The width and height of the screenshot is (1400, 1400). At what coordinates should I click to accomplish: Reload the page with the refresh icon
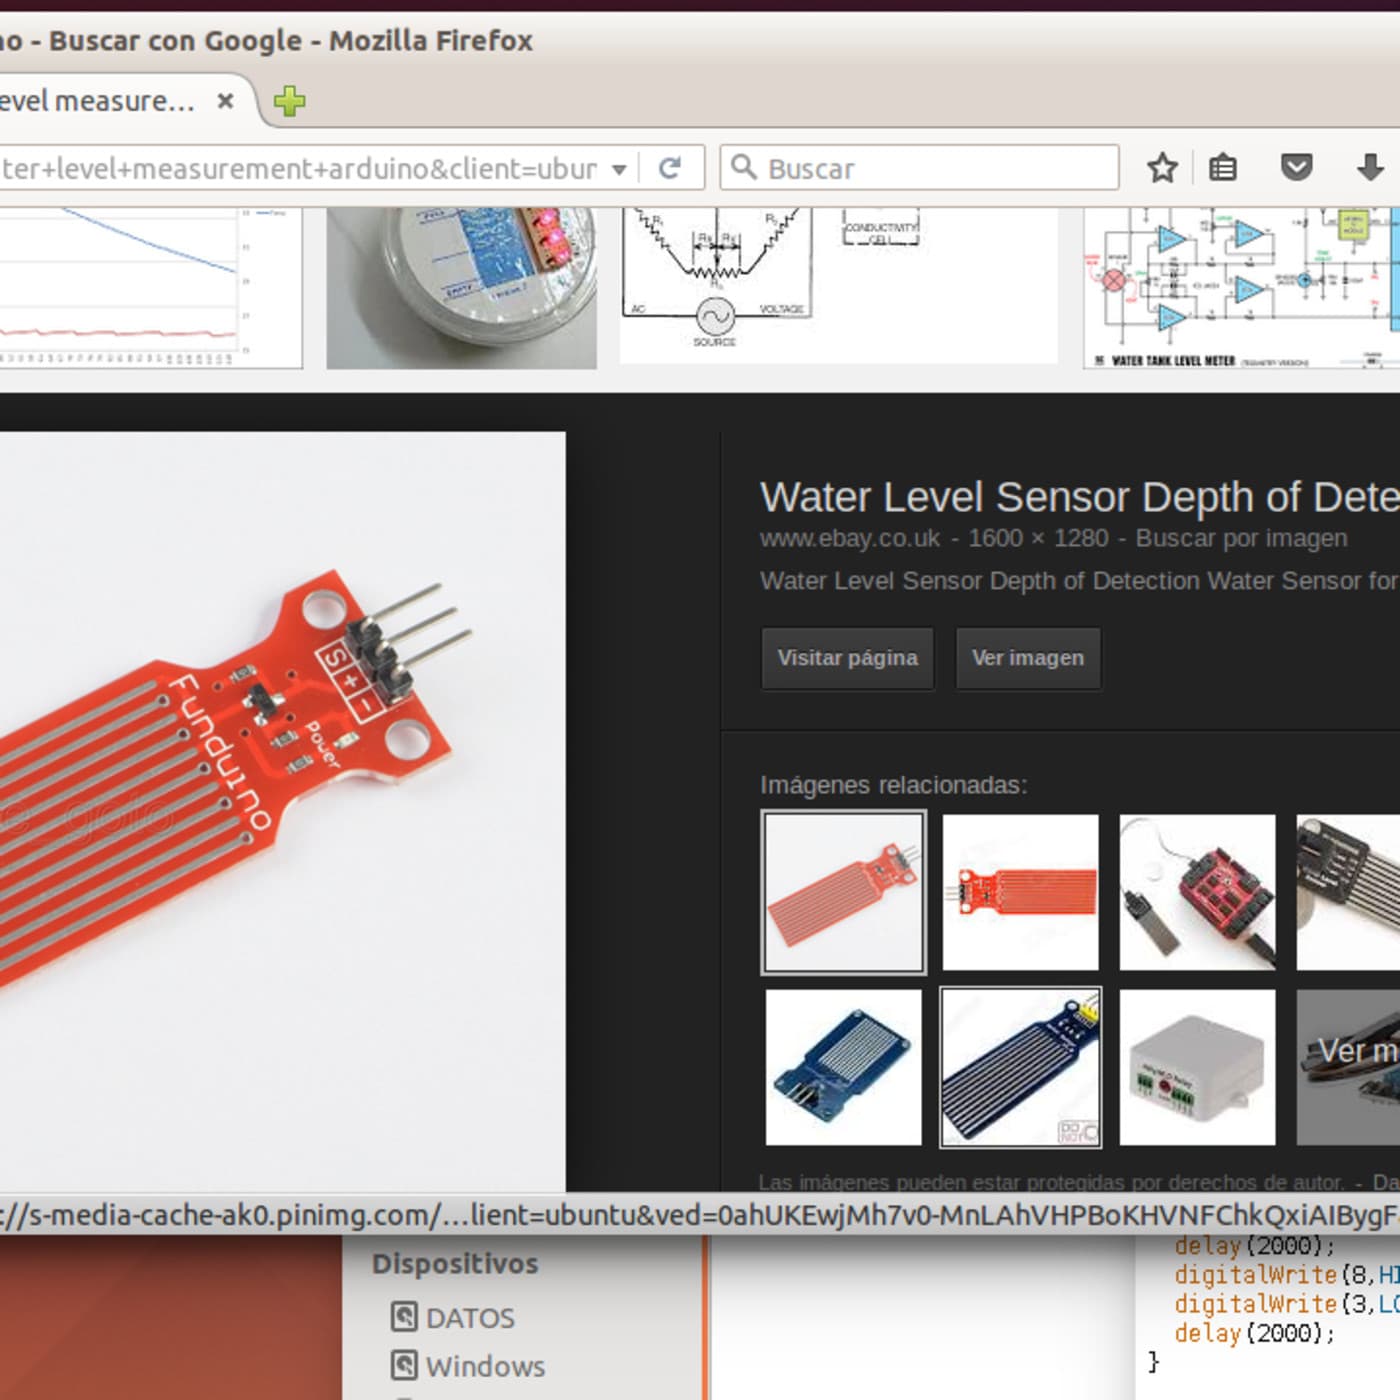[x=670, y=168]
